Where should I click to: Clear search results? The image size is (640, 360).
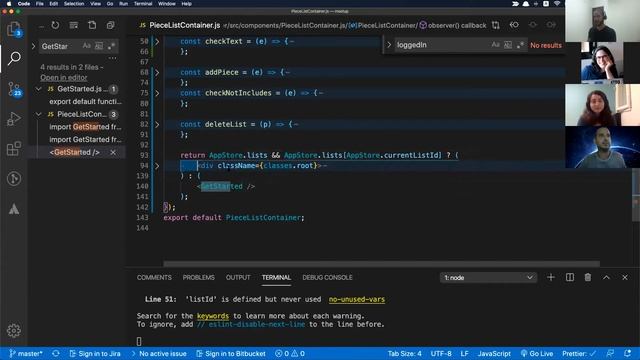[73, 25]
